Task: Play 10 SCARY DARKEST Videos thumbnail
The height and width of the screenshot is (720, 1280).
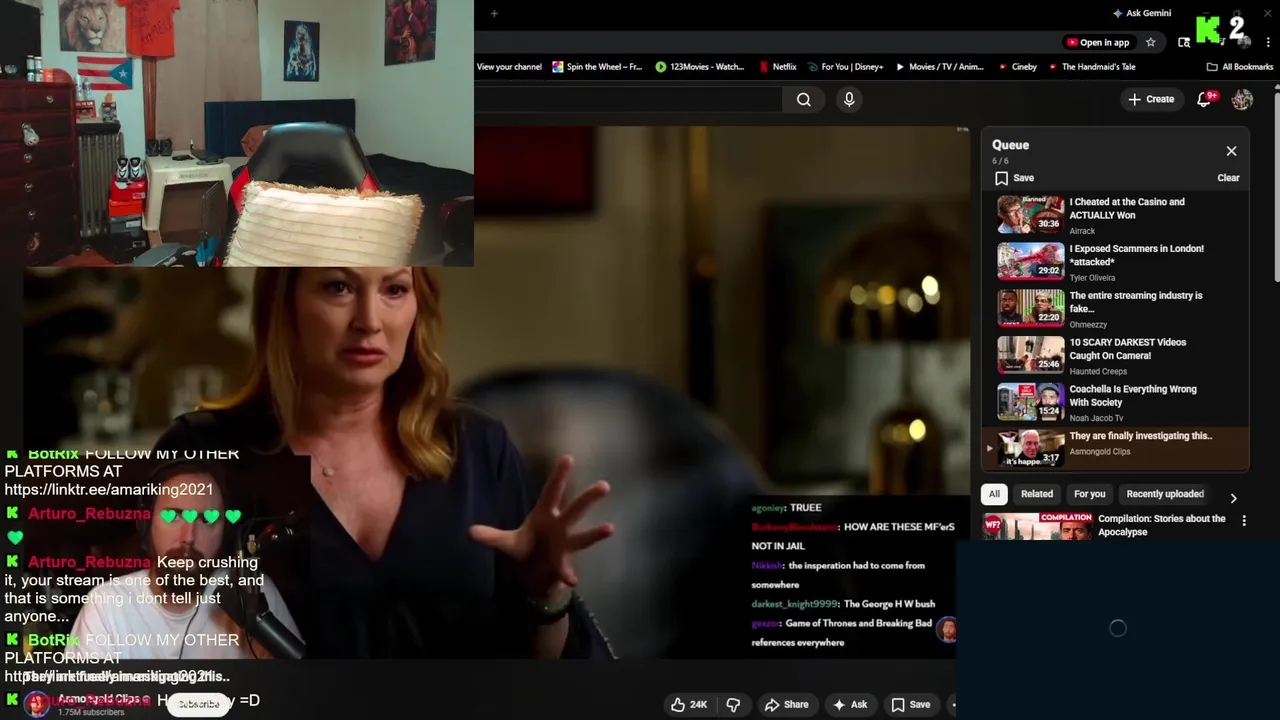Action: (x=1030, y=355)
